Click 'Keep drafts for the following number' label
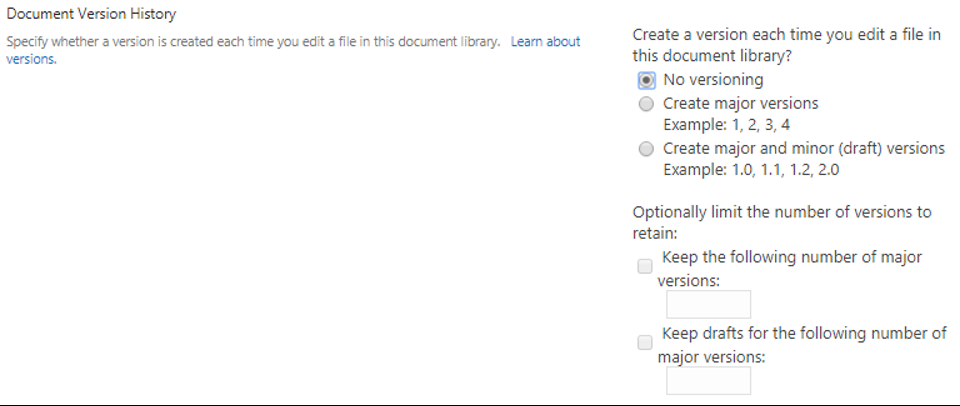The image size is (960, 406). [x=803, y=334]
